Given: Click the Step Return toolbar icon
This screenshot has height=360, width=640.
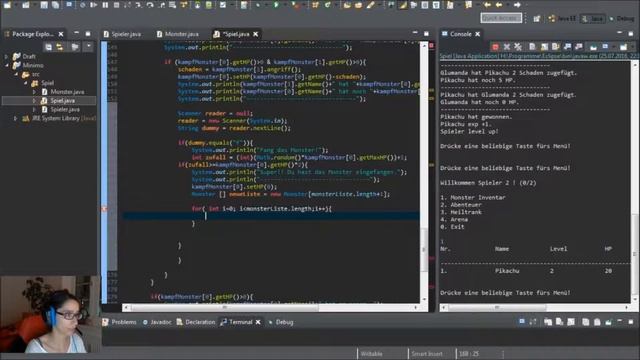Looking at the screenshot, I should [x=162, y=5].
